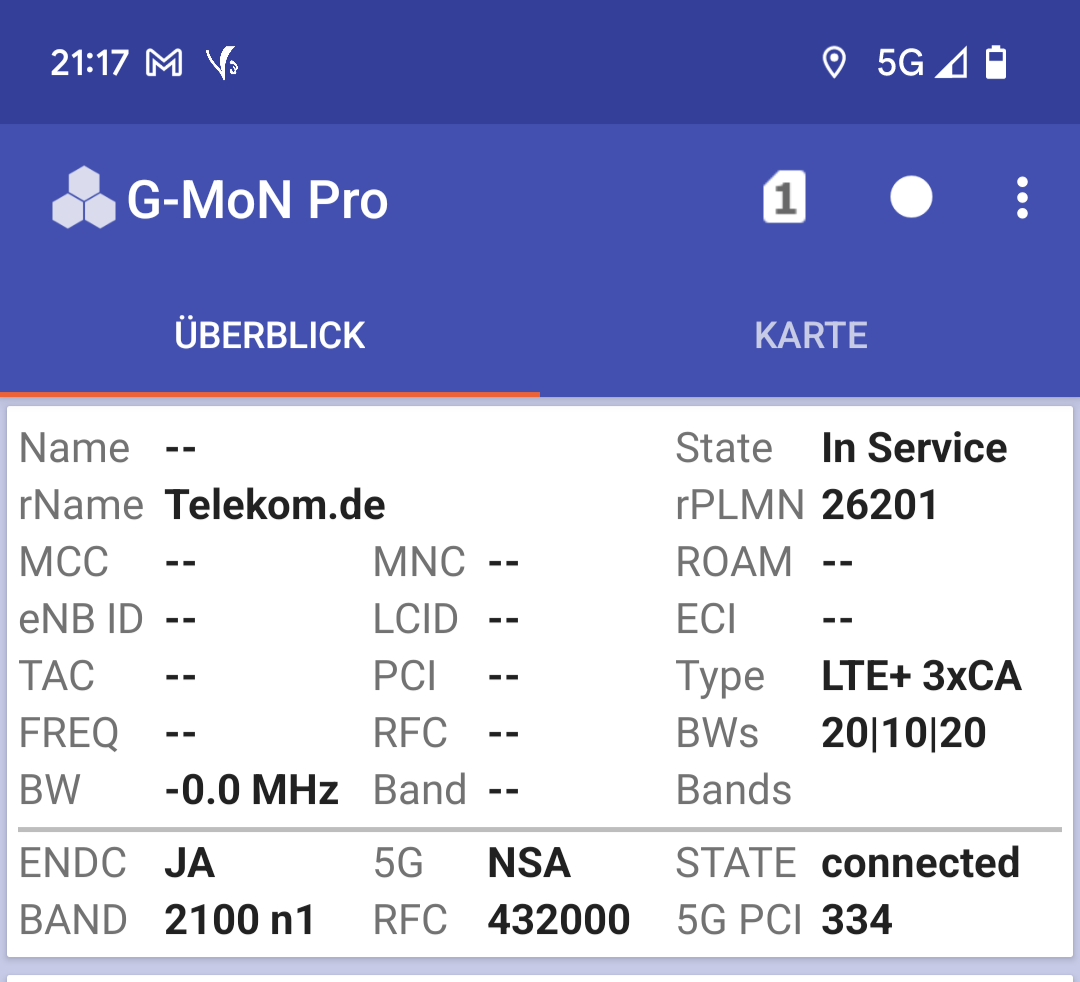The width and height of the screenshot is (1080, 982).
Task: Tap the LTE+ 3xCA type value
Action: 921,676
